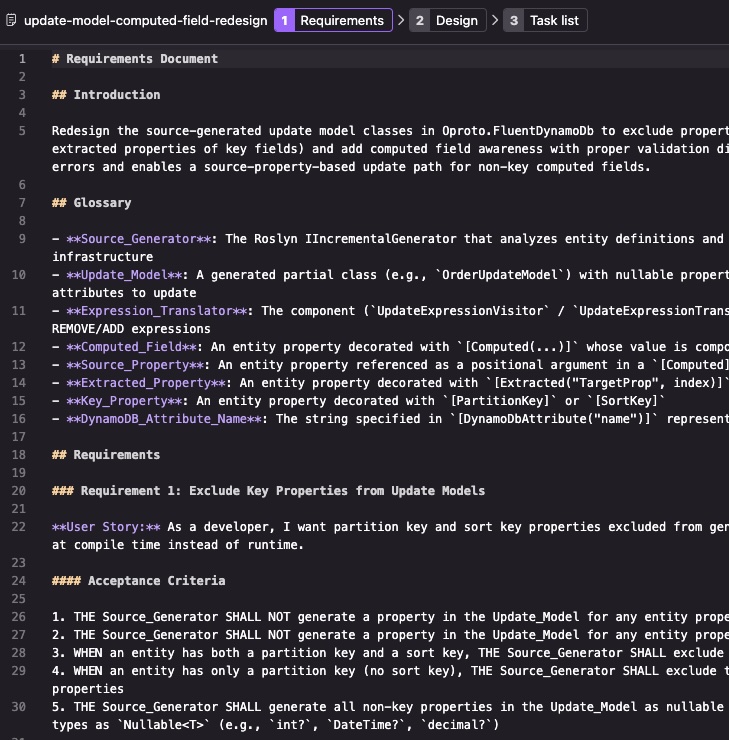Click the 'REMOVE/ADD expressions' continuation line

point(131,329)
